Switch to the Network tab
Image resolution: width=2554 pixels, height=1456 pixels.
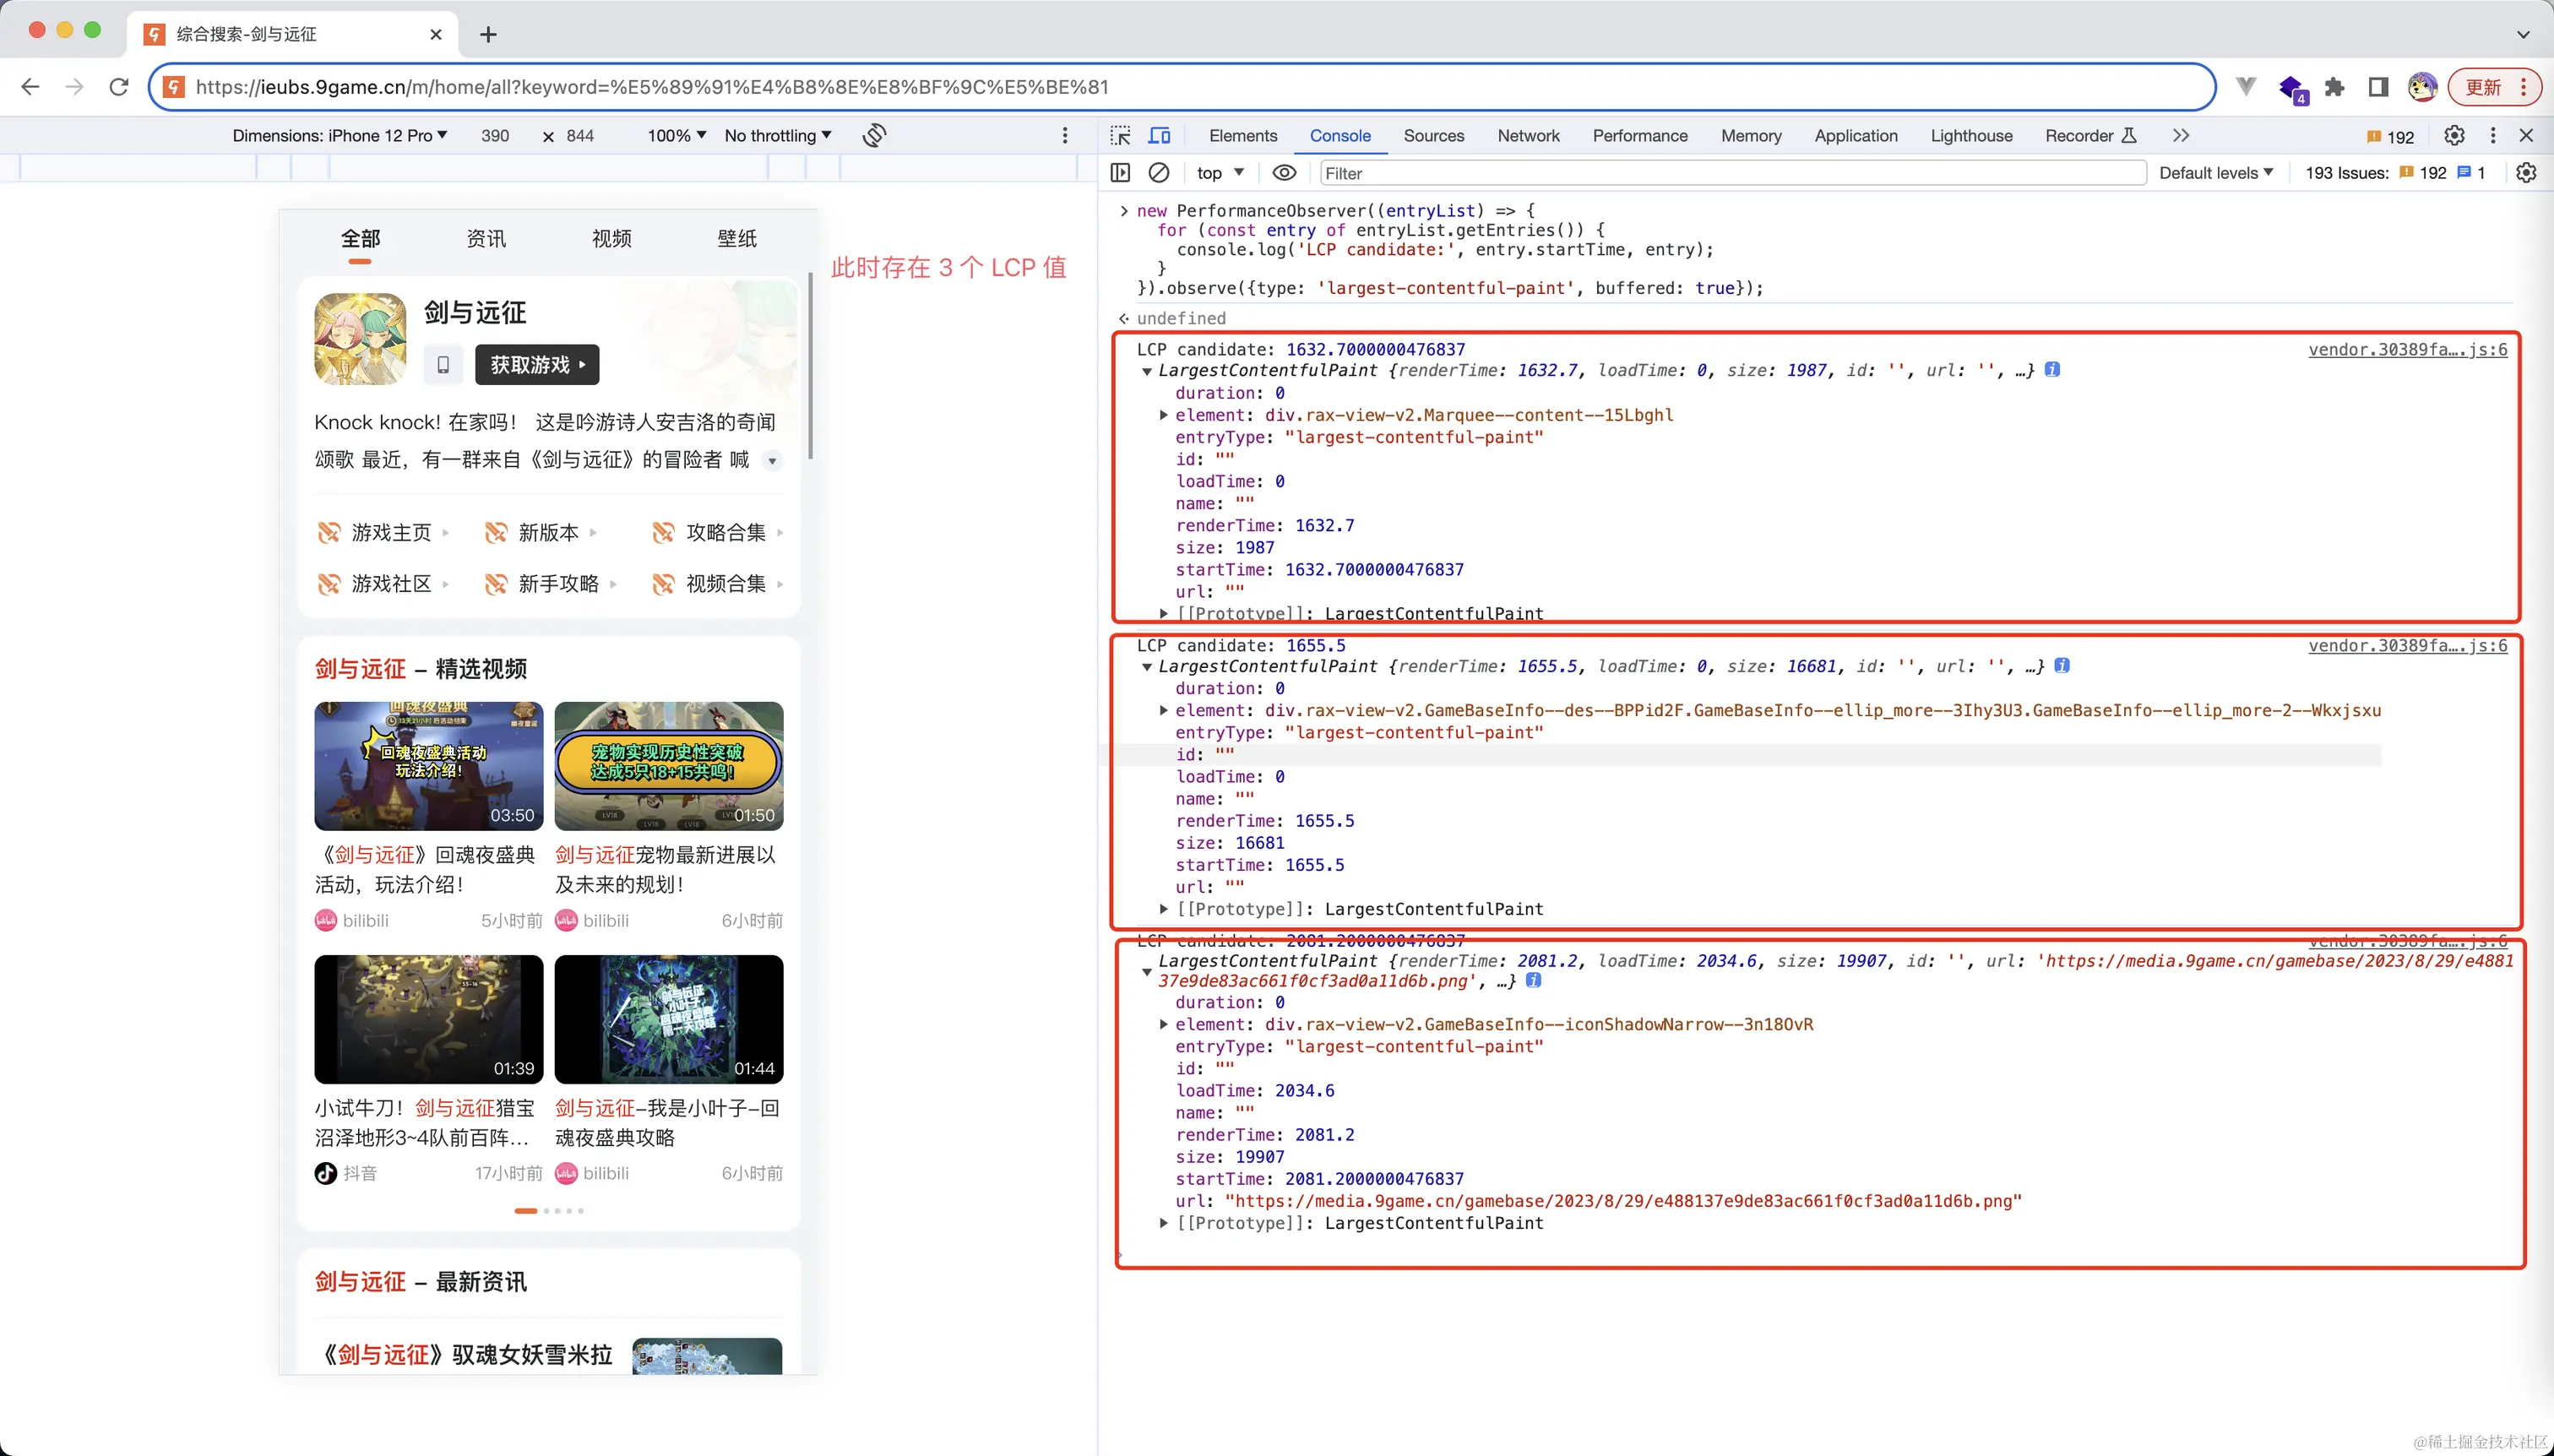[x=1527, y=136]
